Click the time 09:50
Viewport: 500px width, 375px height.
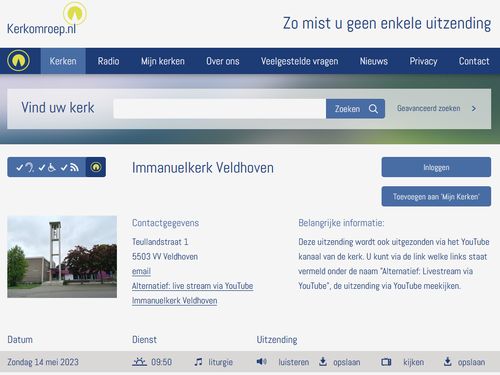click(x=161, y=362)
